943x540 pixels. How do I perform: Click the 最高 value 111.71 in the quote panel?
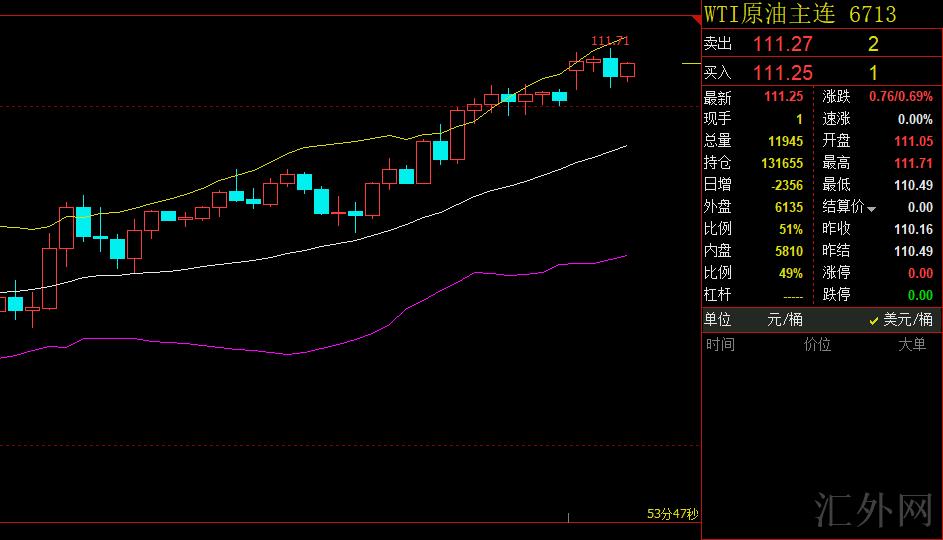tap(914, 163)
